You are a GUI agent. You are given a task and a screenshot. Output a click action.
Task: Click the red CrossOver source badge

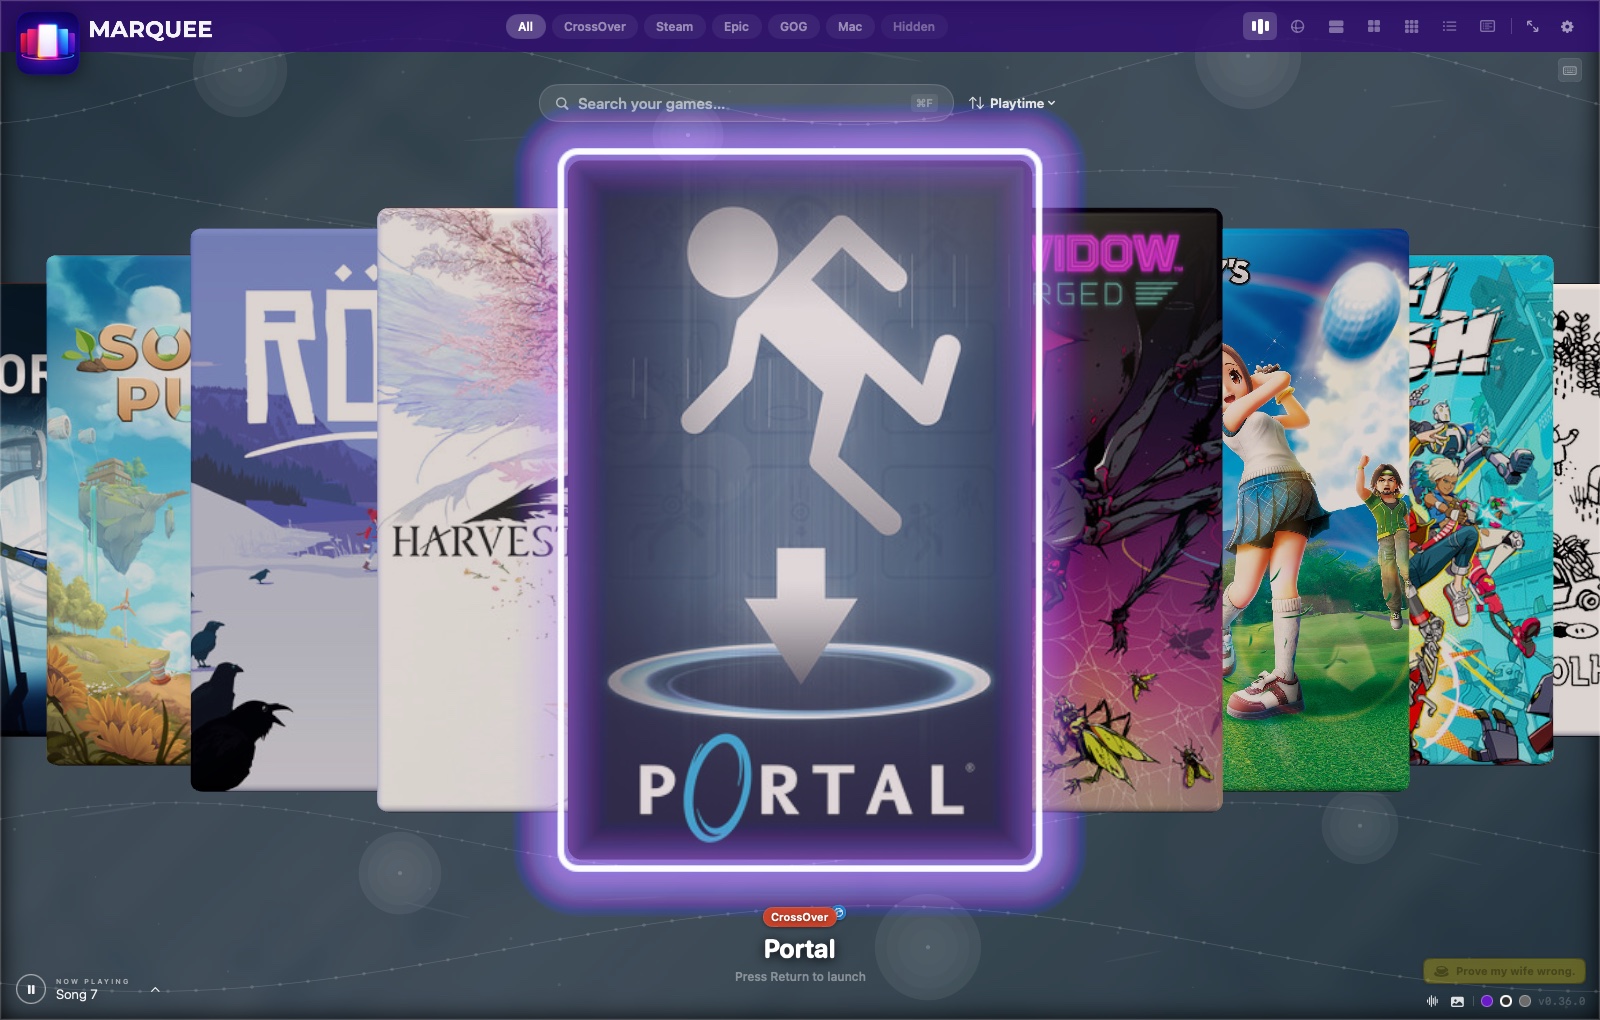coord(799,917)
